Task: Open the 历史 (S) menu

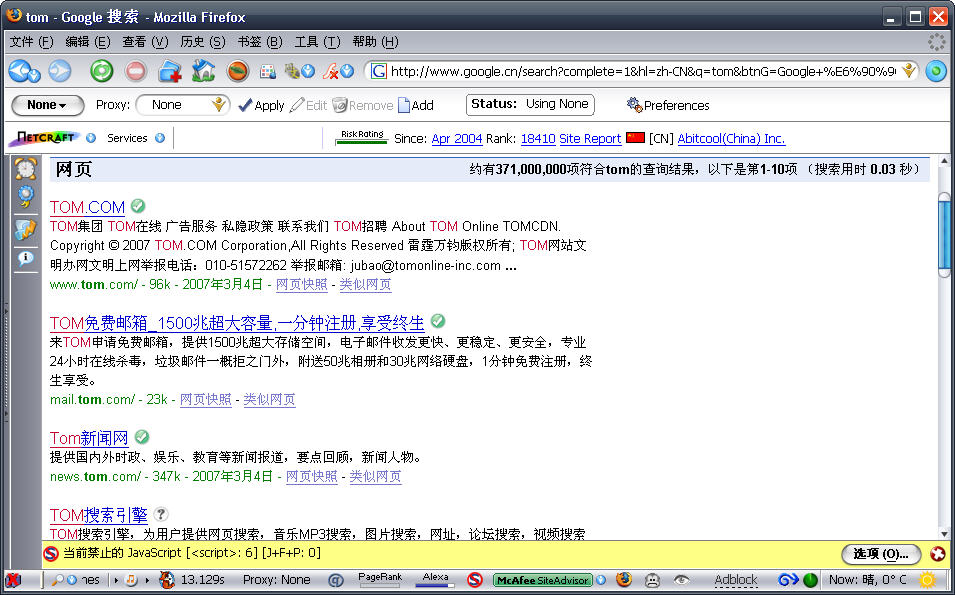Action: (x=203, y=41)
